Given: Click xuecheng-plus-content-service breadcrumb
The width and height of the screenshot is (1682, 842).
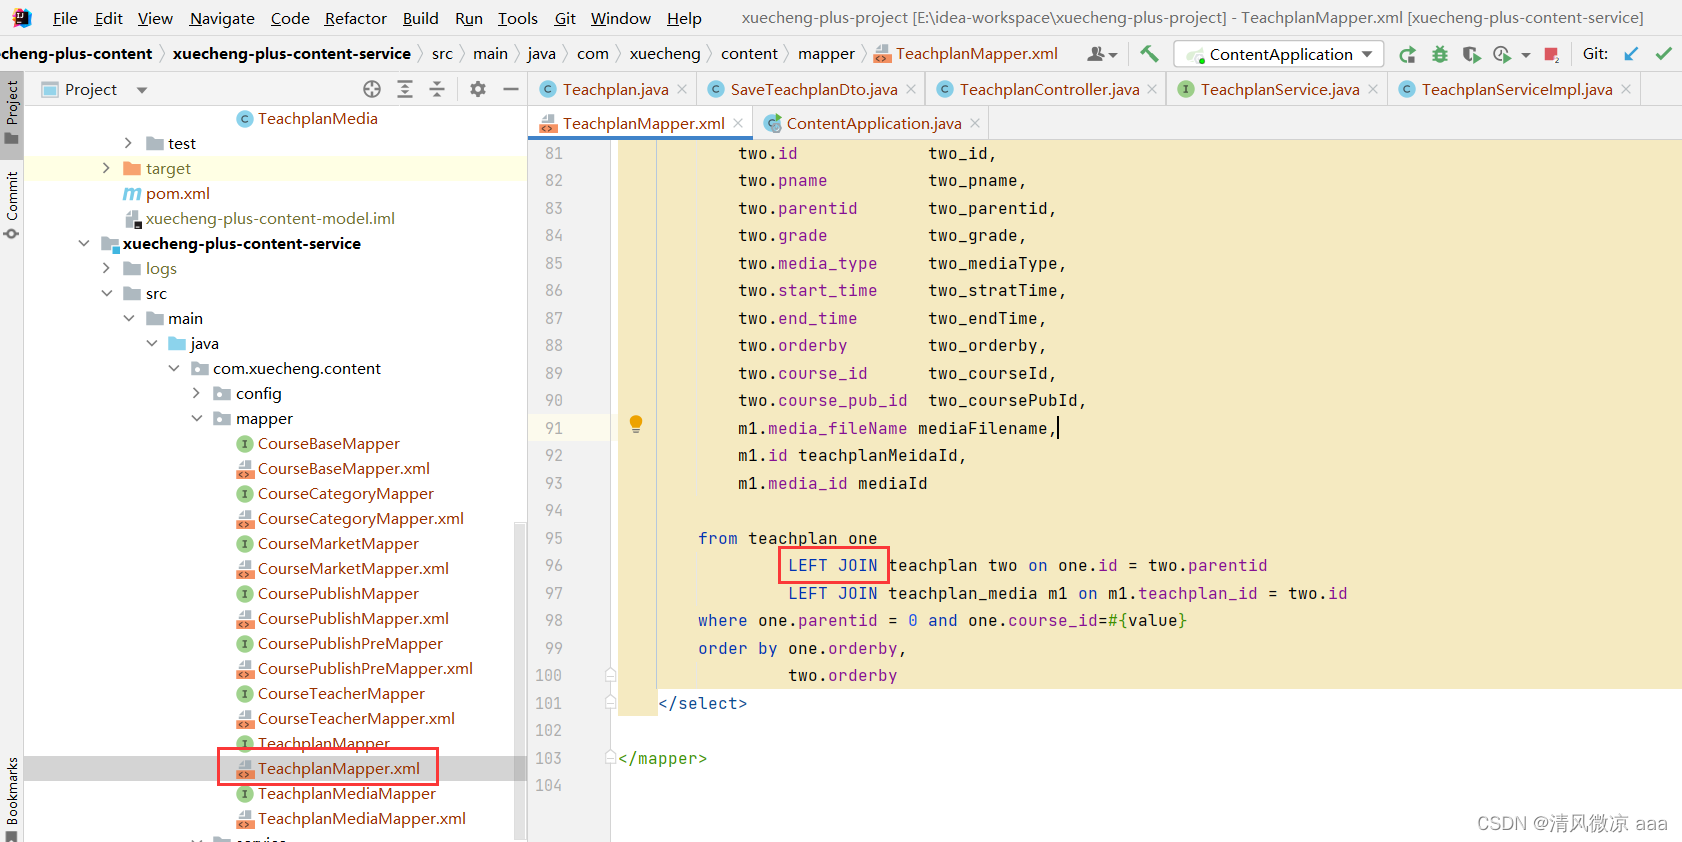Looking at the screenshot, I should coord(291,54).
